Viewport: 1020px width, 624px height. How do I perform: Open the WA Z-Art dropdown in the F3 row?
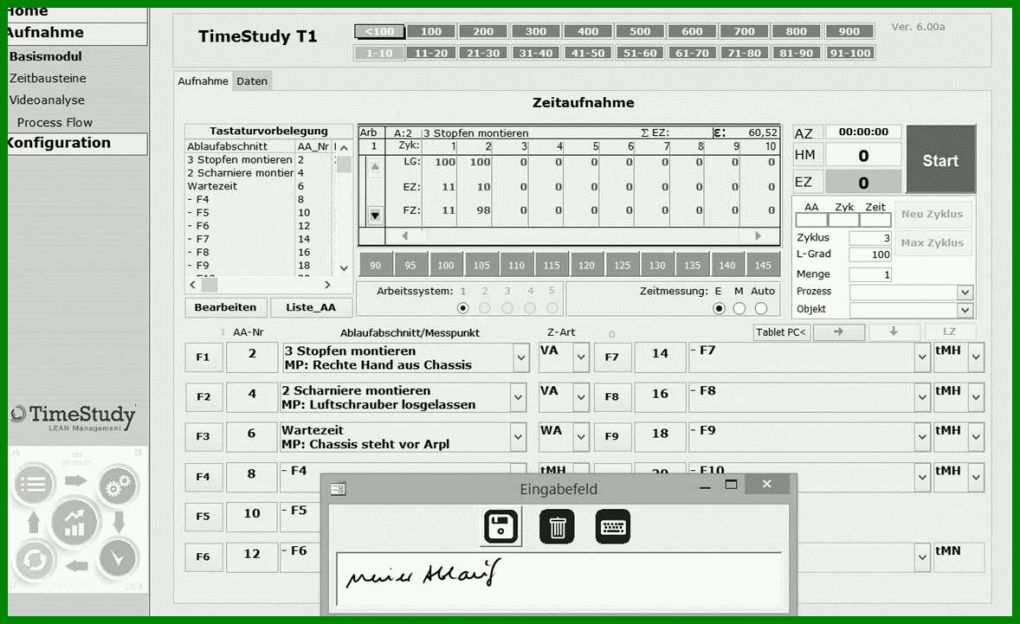click(x=581, y=437)
